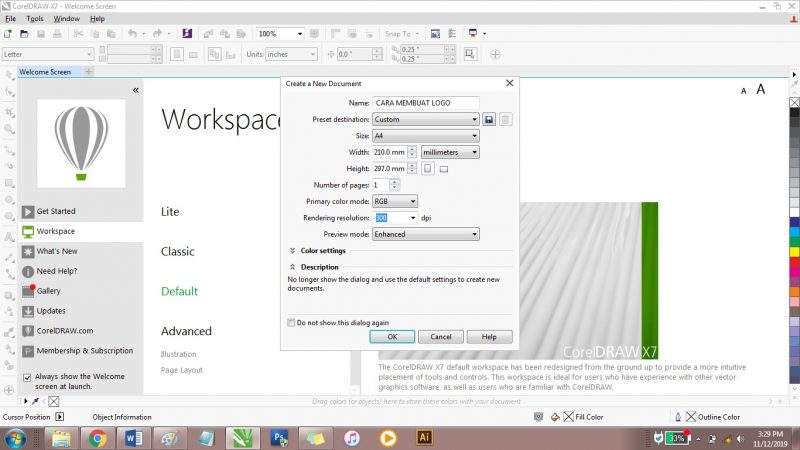
Task: Collapse the welcome sidebar with double chevron
Action: coord(136,90)
